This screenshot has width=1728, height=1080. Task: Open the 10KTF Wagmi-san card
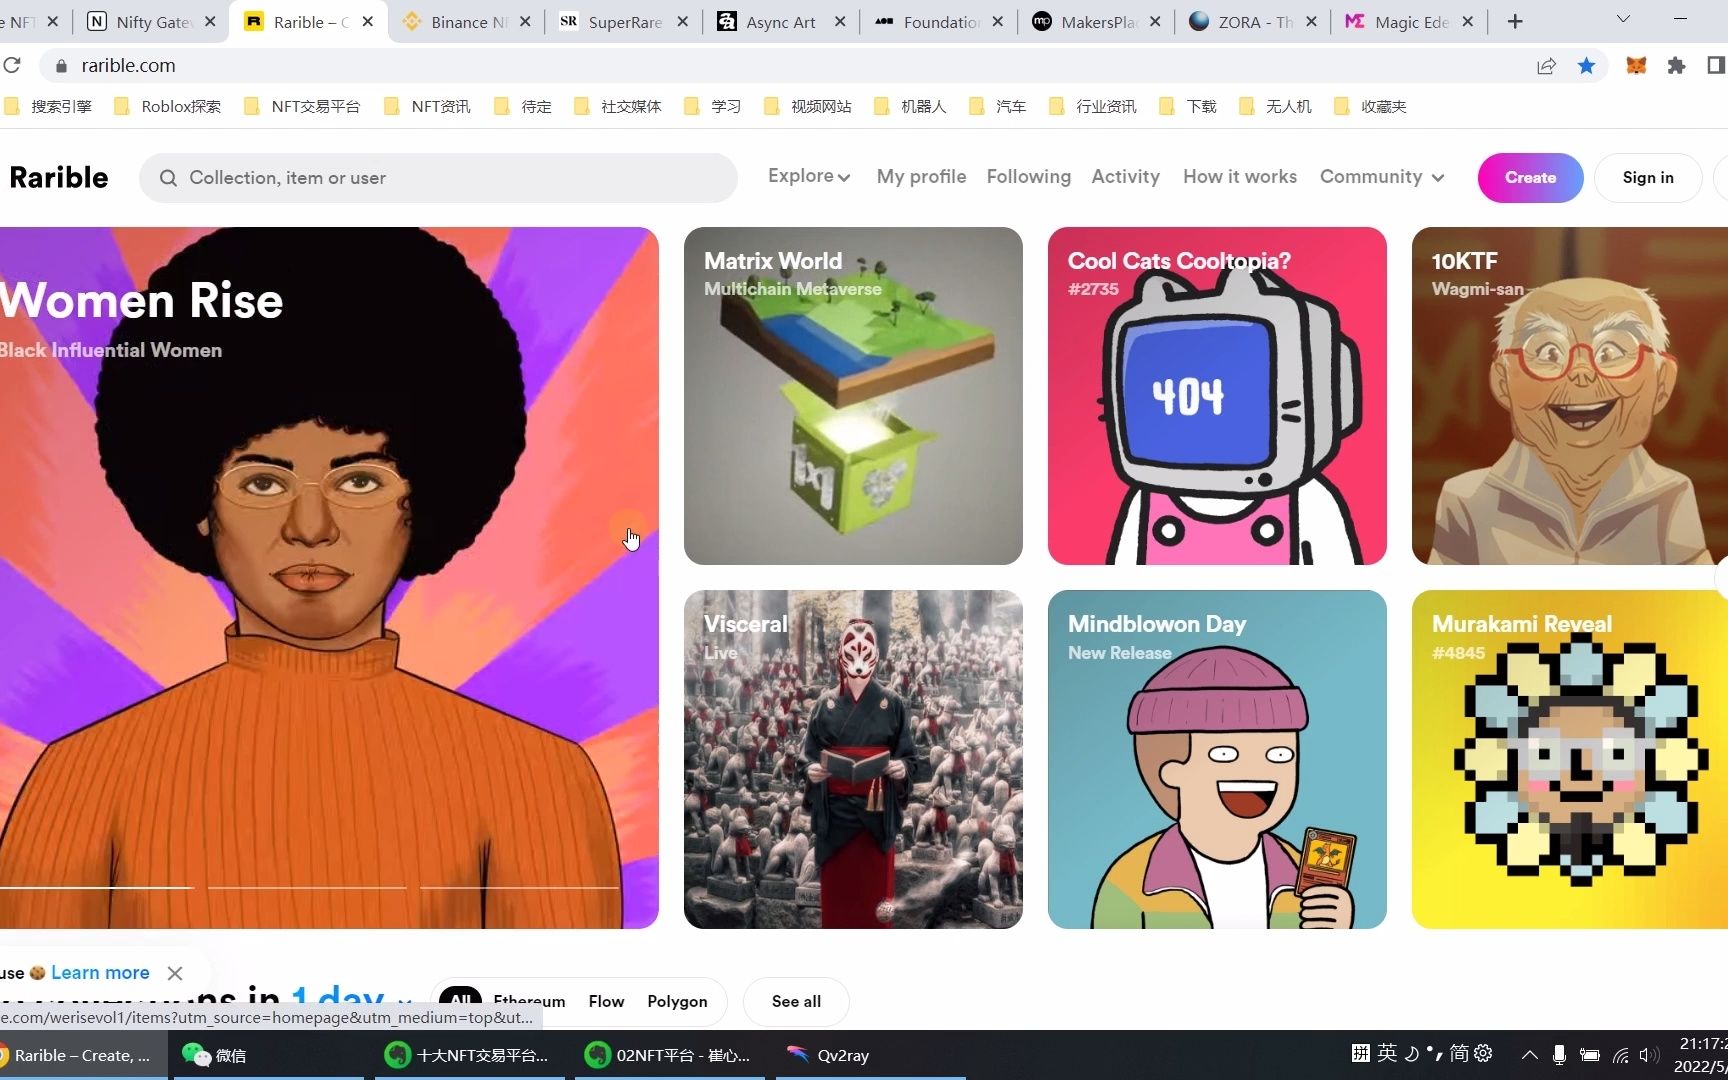(1570, 396)
